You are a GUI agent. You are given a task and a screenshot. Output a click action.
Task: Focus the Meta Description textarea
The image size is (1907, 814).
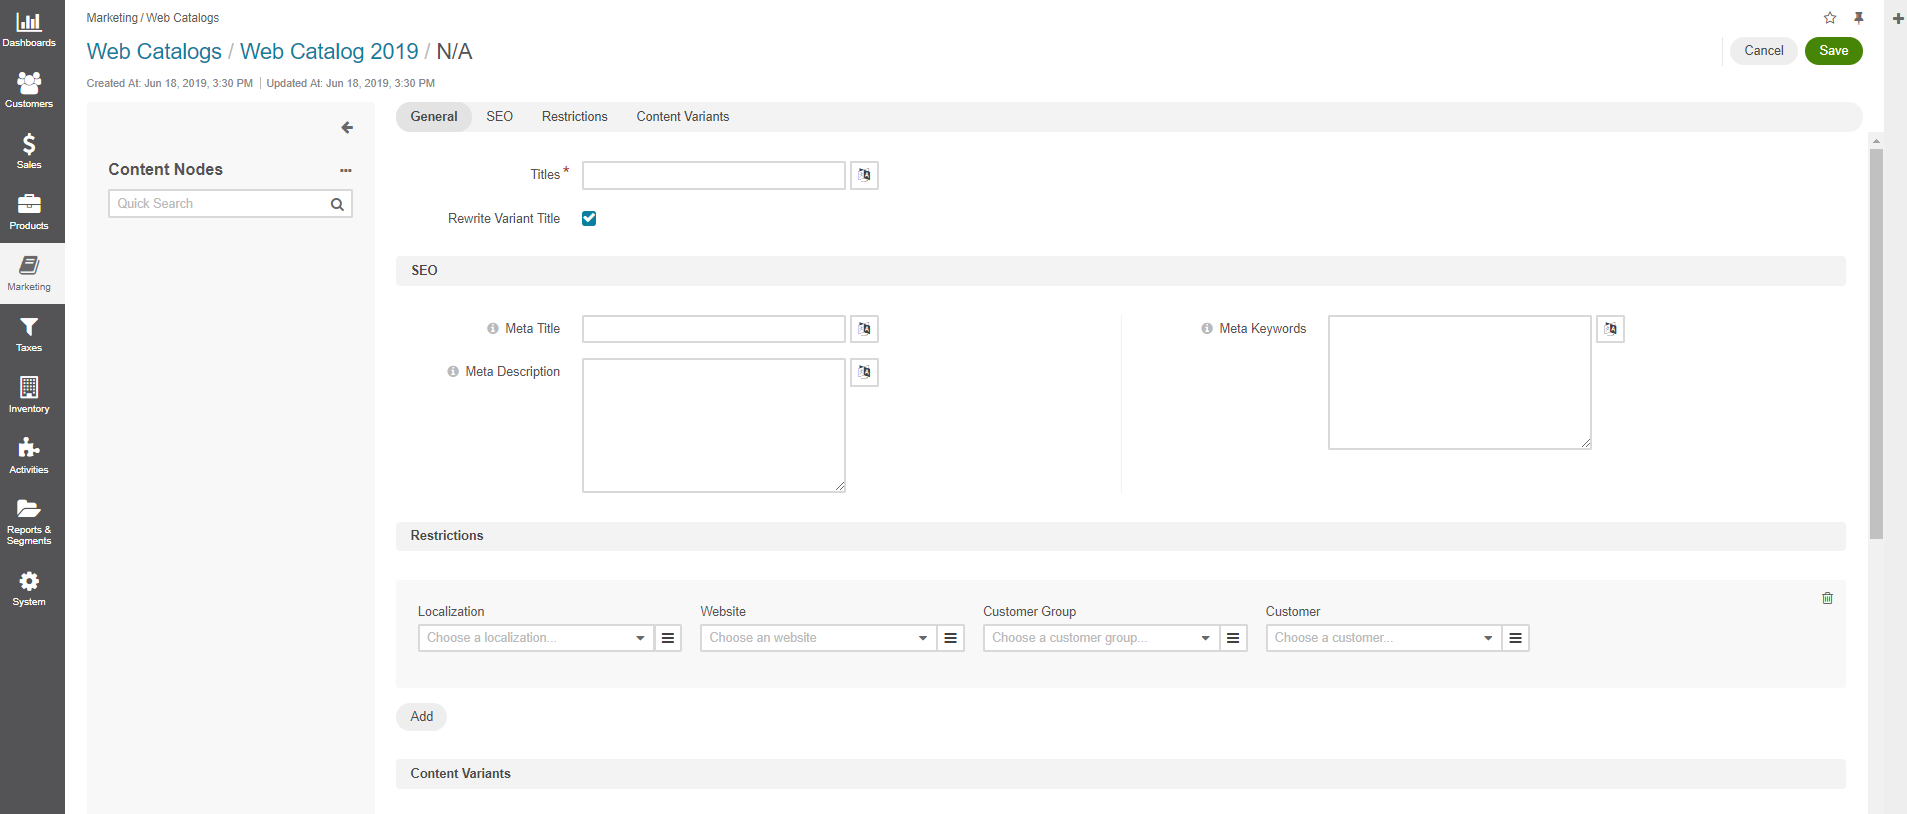pos(714,426)
